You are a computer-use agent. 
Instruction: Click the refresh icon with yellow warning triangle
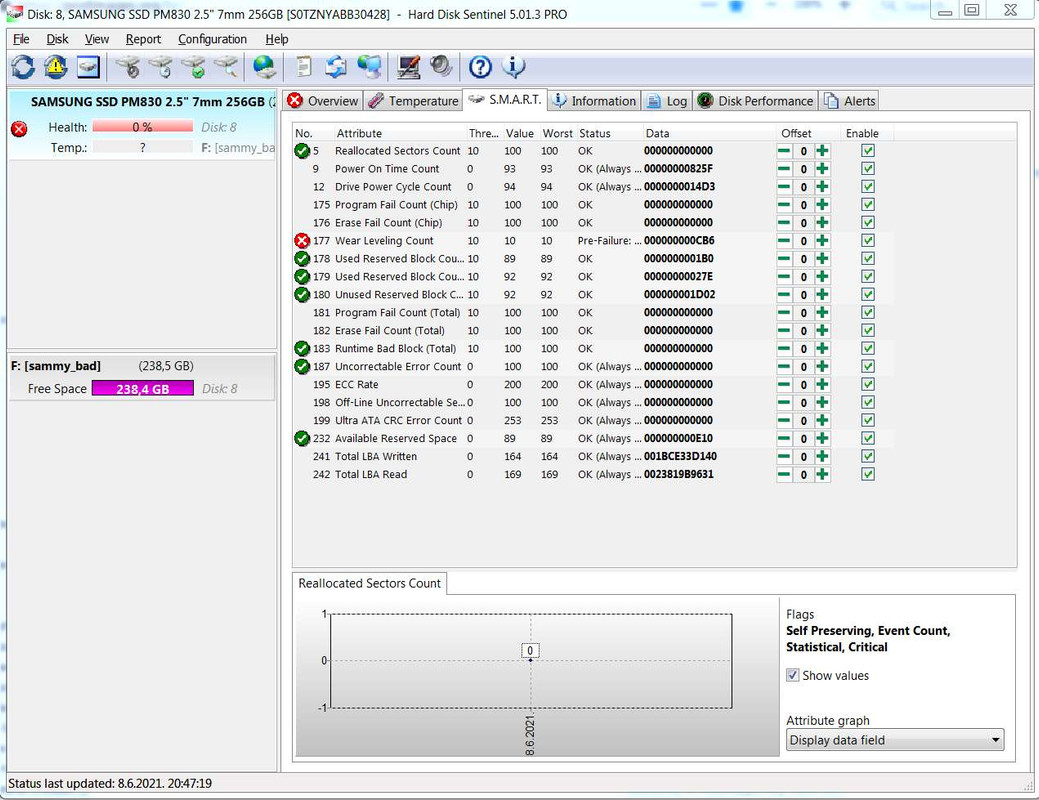tap(56, 66)
